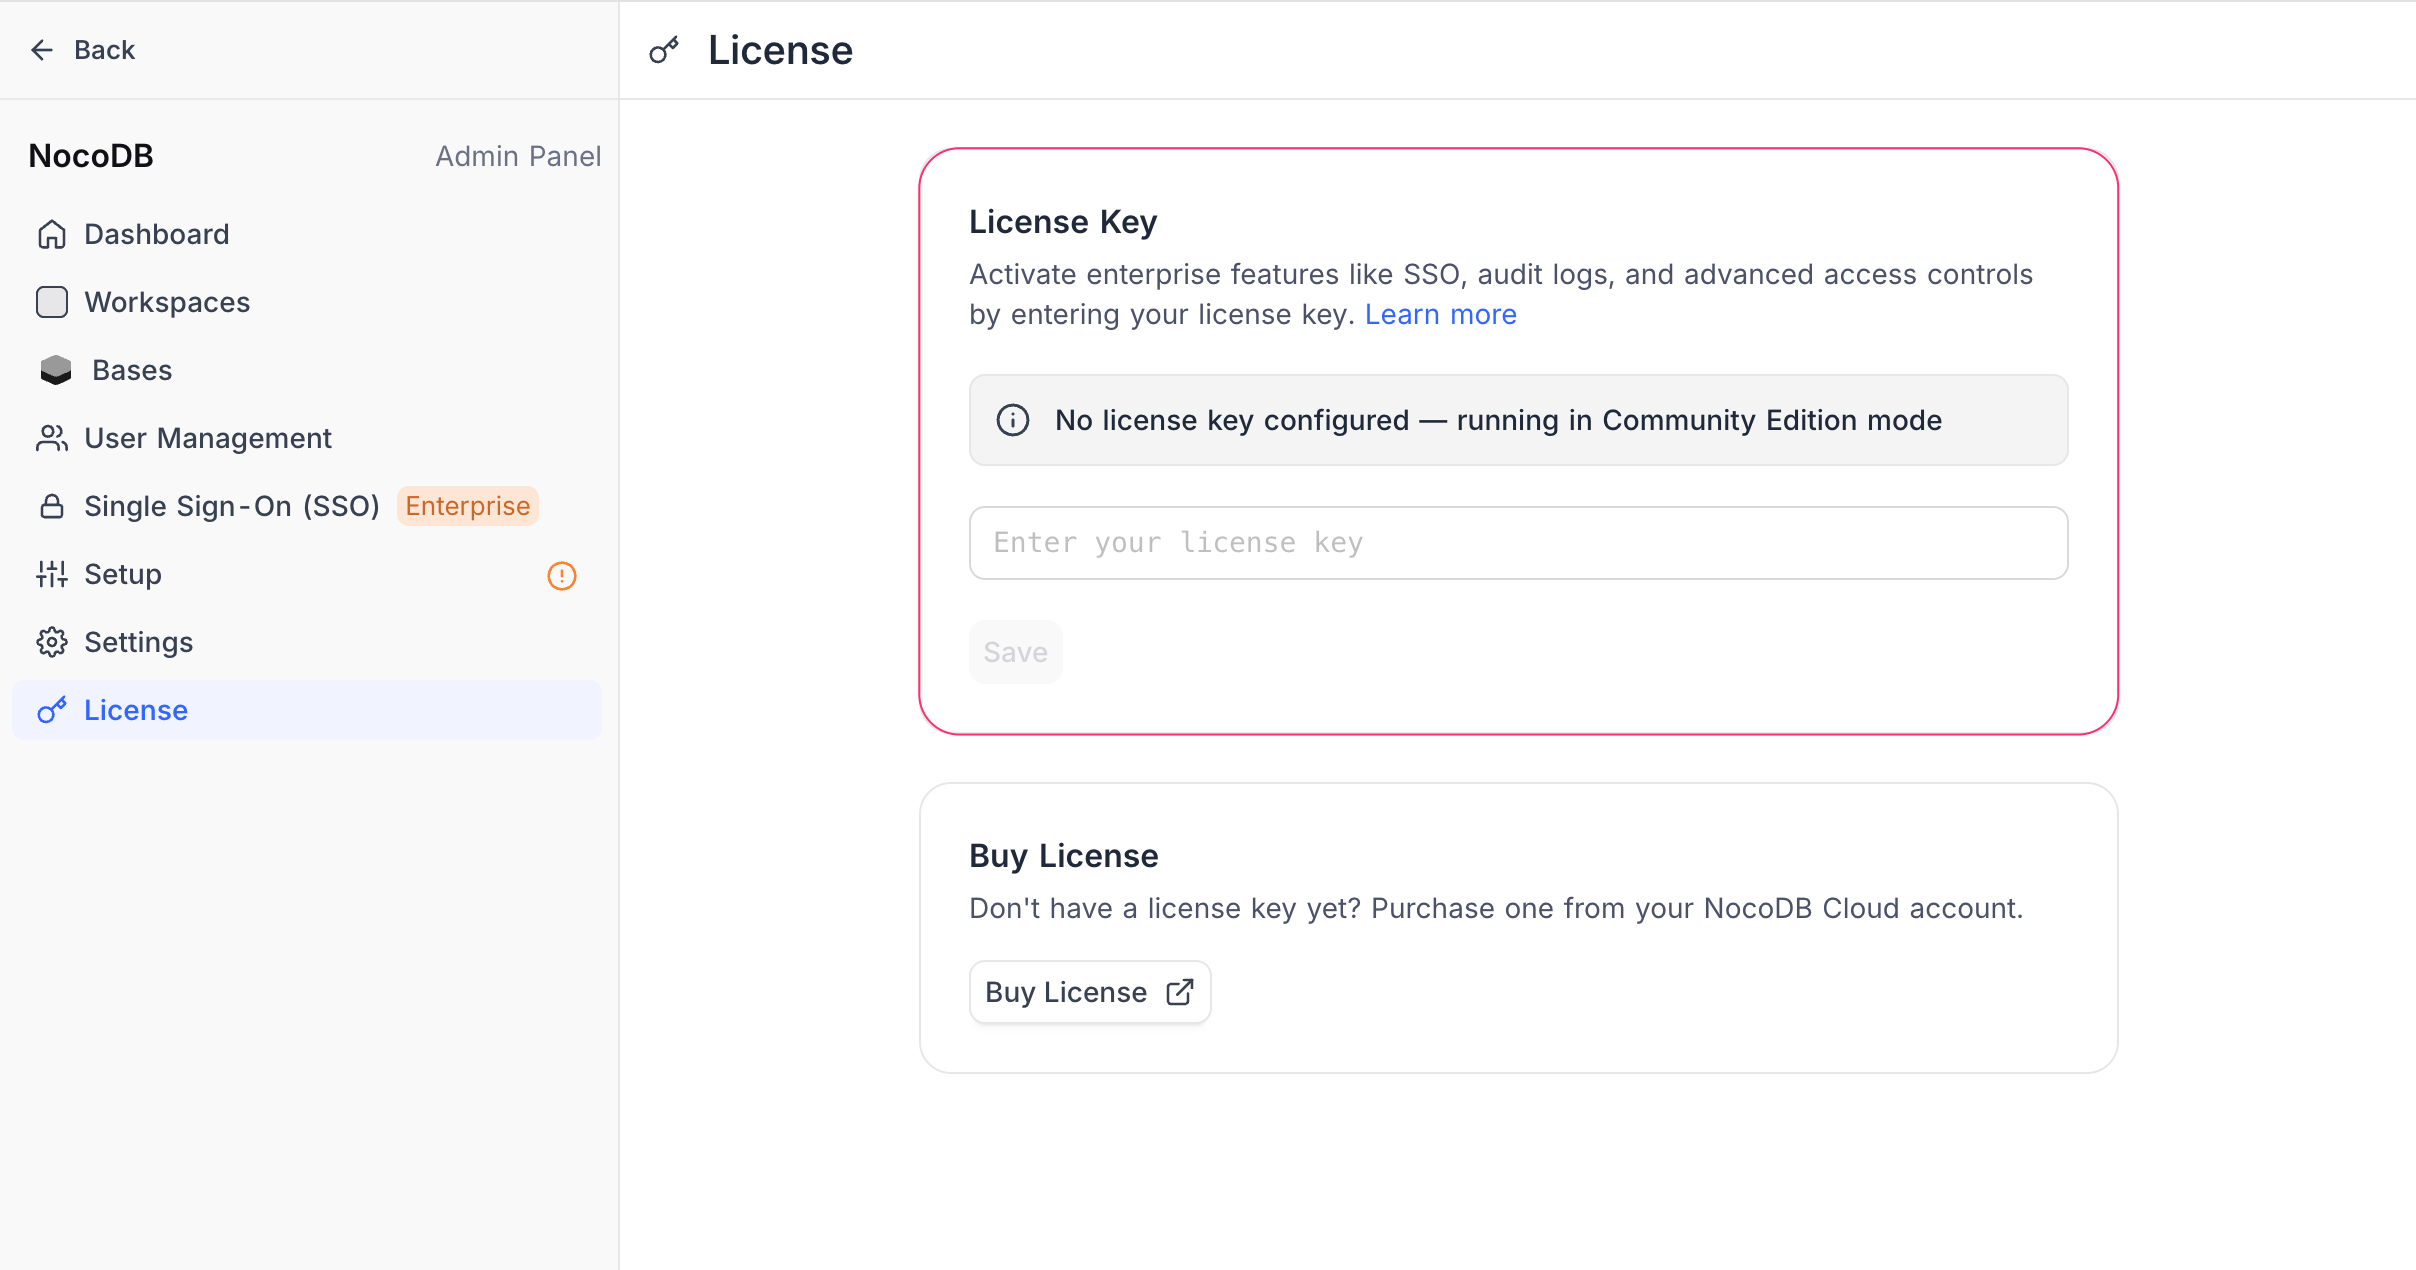Open User Management

tap(307, 438)
